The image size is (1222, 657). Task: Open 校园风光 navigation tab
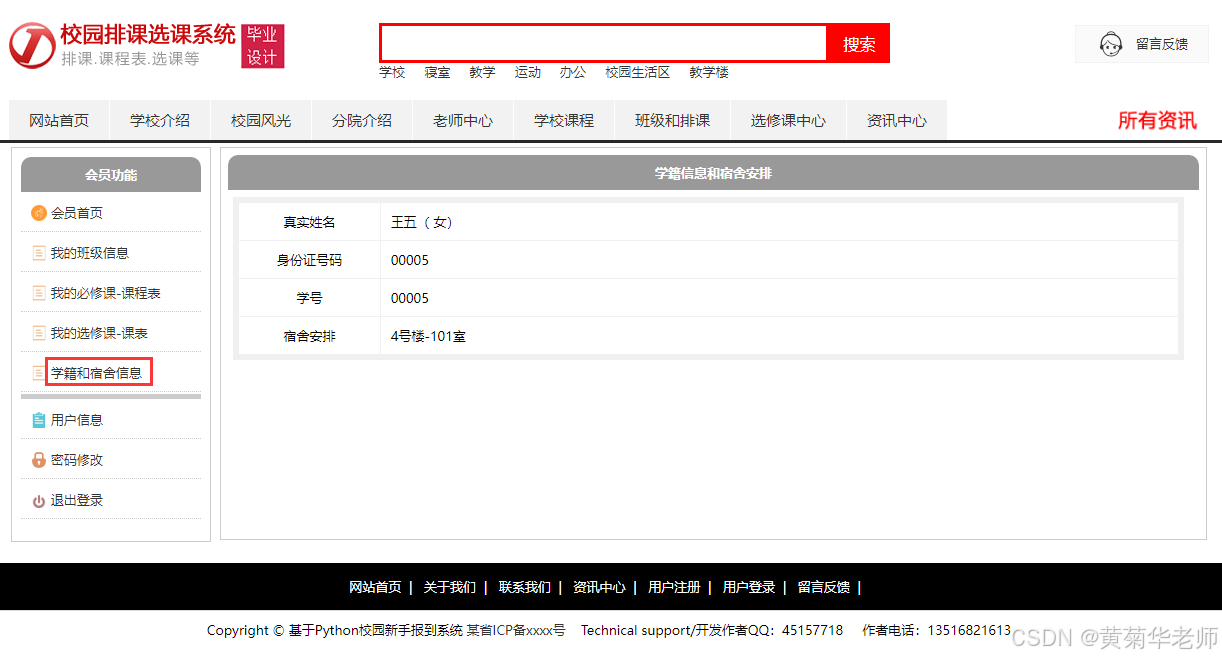pos(261,120)
